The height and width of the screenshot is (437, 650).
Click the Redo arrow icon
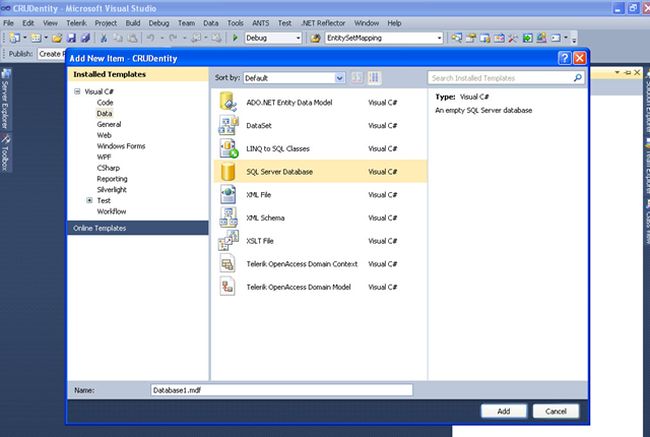pyautogui.click(x=173, y=38)
